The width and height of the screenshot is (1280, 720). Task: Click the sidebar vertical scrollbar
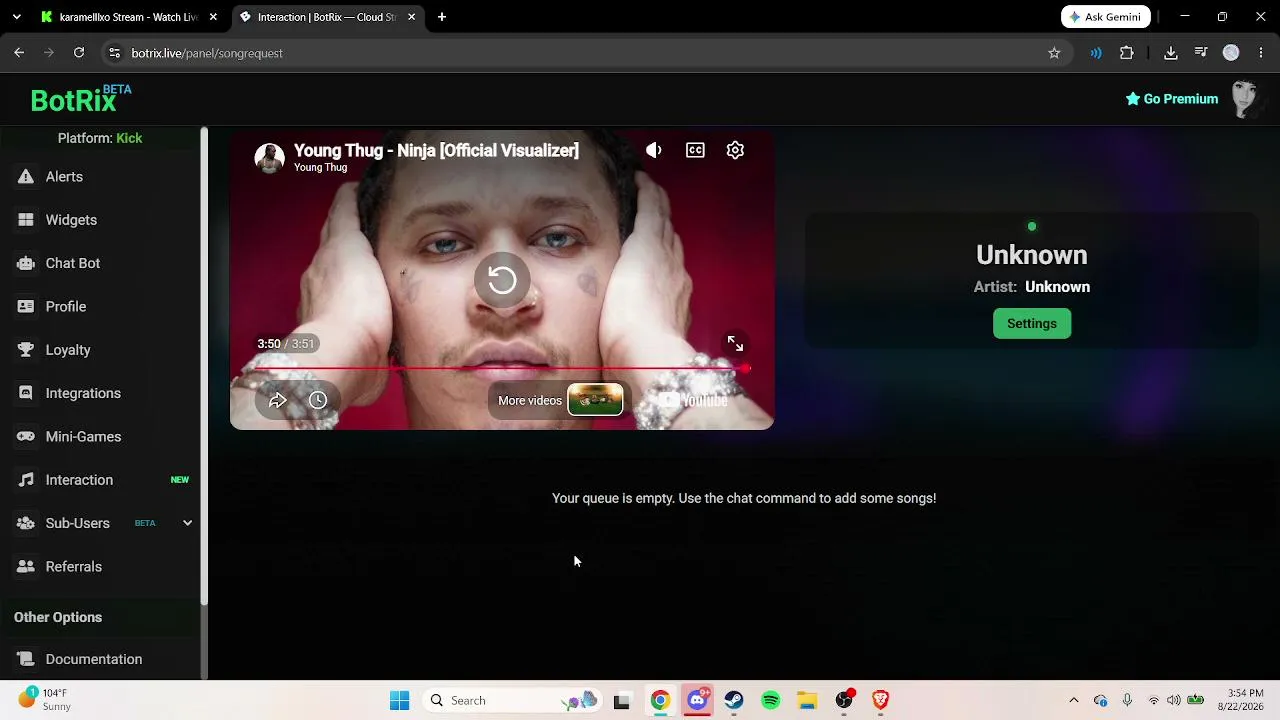[x=204, y=366]
